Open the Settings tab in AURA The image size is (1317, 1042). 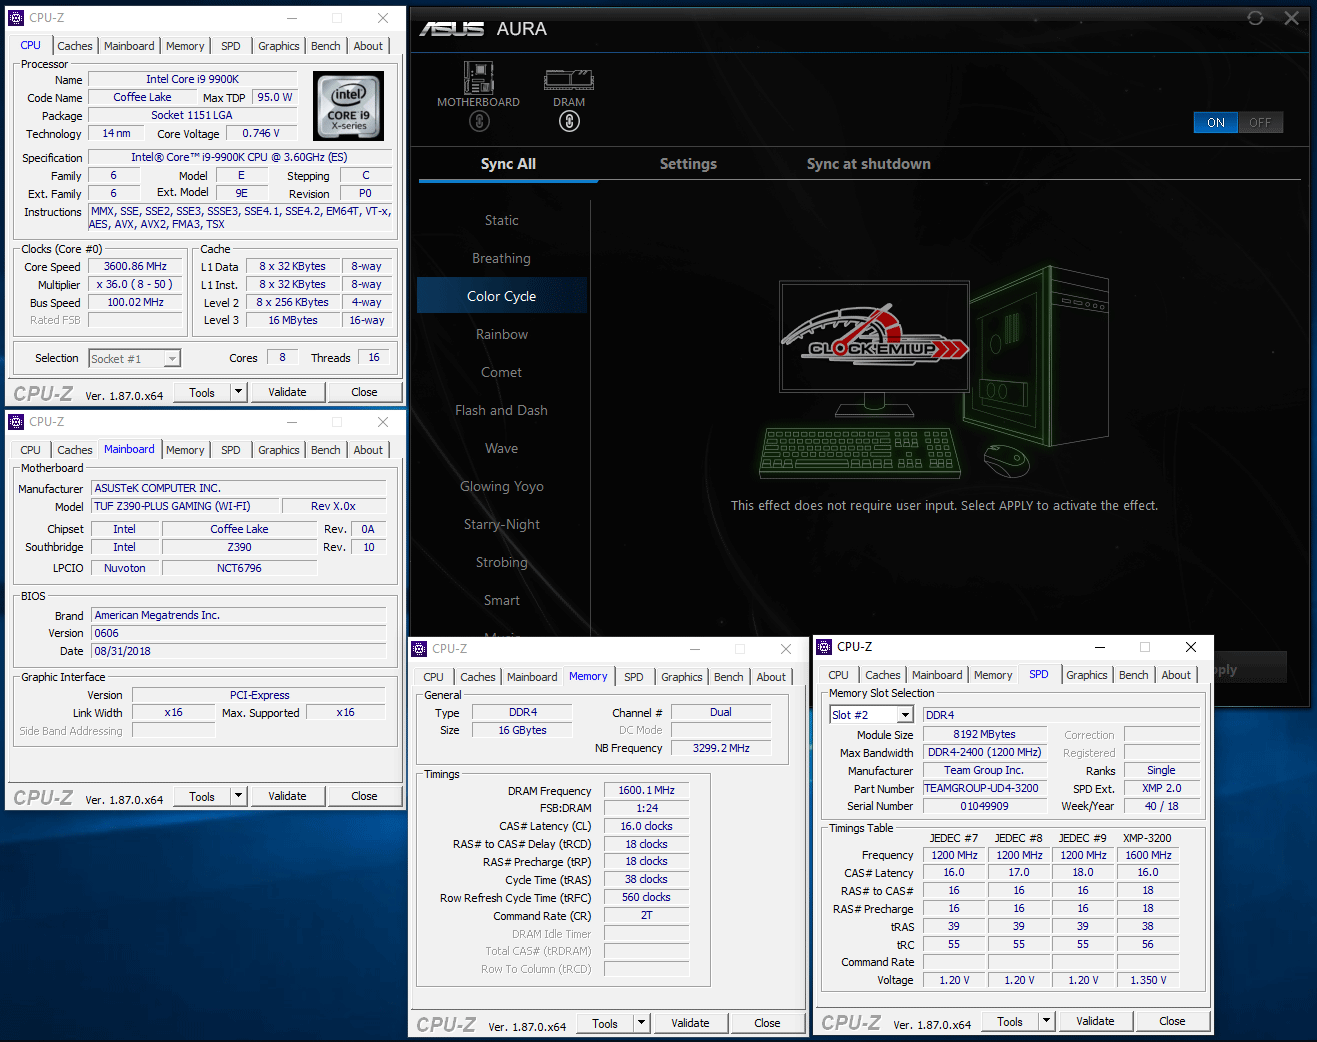688,164
